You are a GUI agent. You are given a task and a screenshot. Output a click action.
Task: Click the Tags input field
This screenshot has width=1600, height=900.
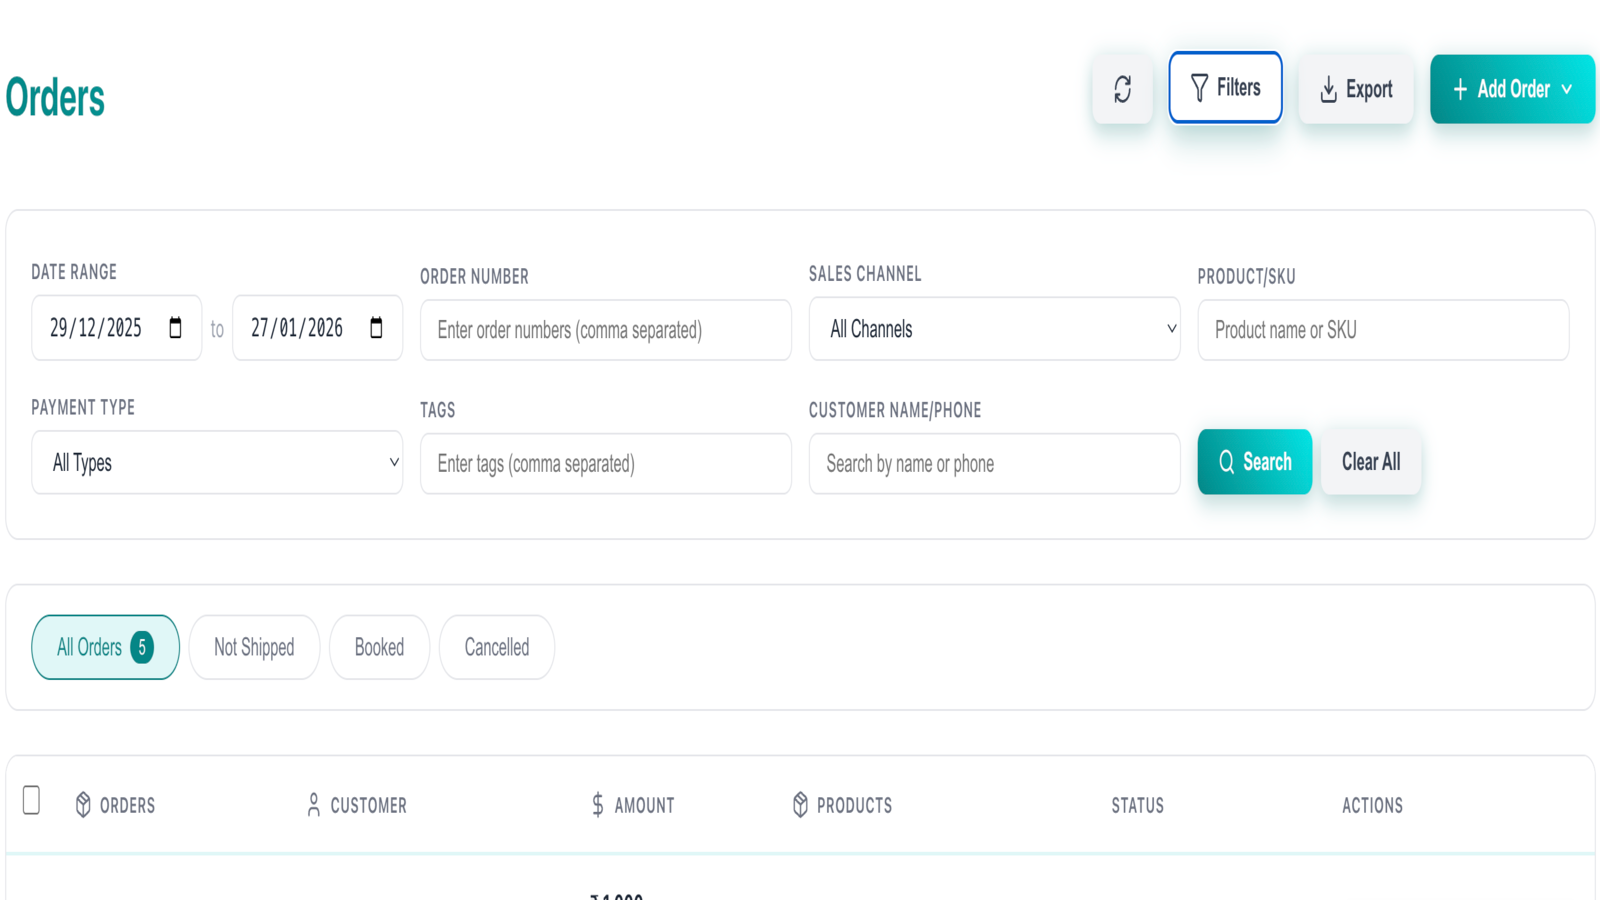606,464
